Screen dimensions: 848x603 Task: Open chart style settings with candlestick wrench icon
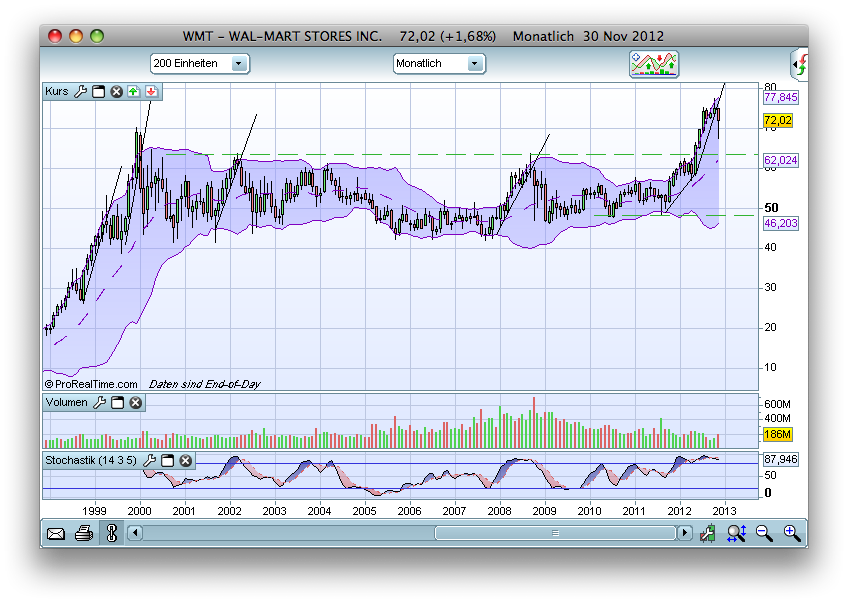coord(708,533)
